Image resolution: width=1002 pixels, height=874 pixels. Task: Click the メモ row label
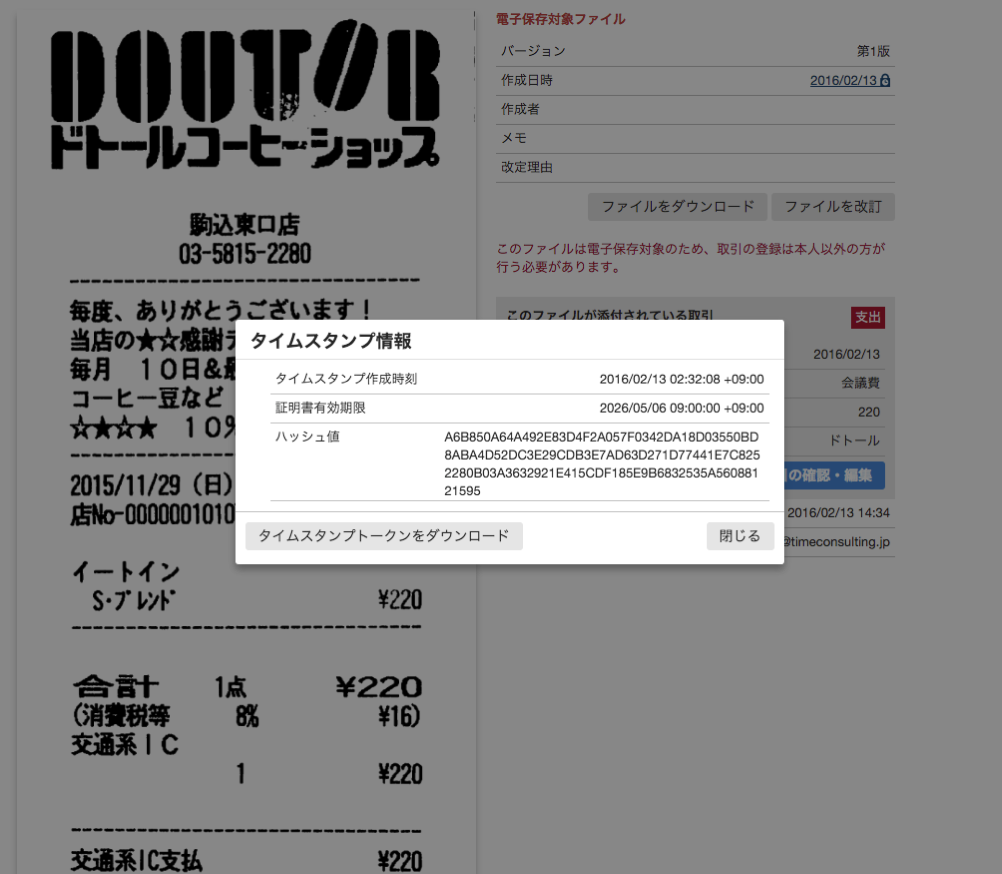coord(514,138)
